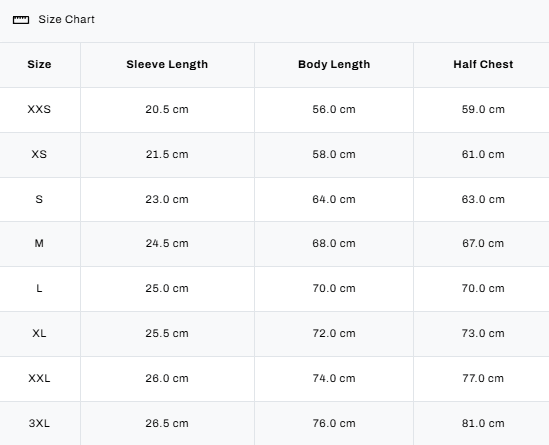Viewport: 549px width, 445px height.
Task: Click the ruler icon beside Size Chart
Action: (x=21, y=20)
